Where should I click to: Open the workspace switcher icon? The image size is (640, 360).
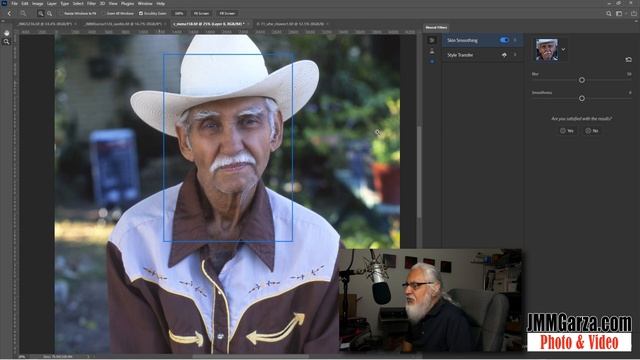coord(619,13)
